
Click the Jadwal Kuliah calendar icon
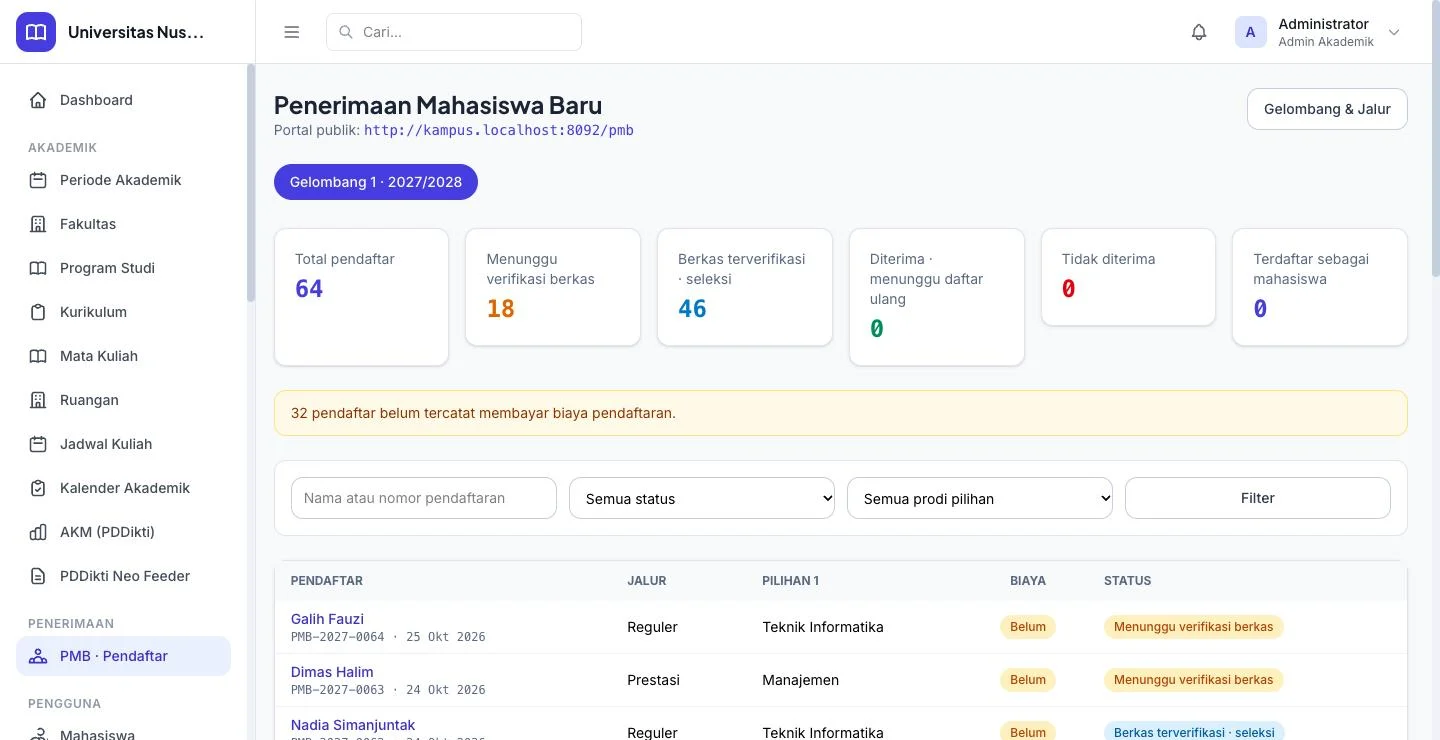[38, 444]
